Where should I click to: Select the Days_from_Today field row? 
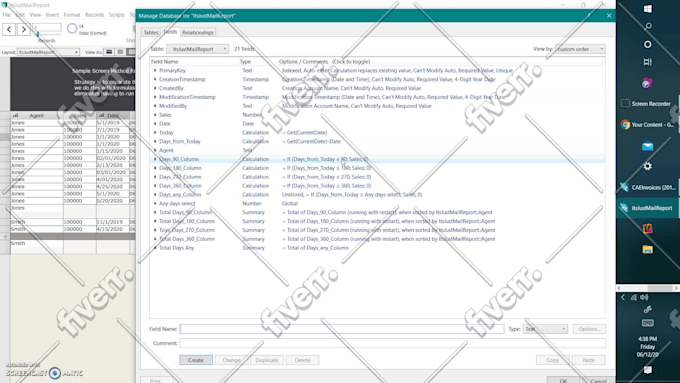377,141
